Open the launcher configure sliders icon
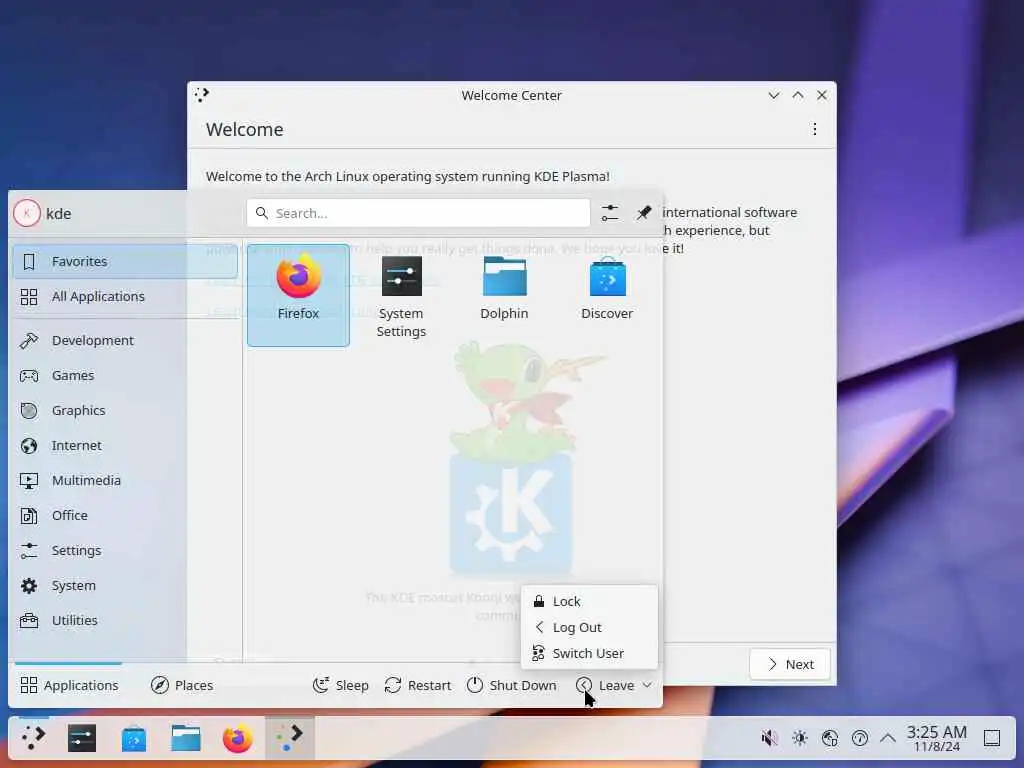The image size is (1024, 768). coord(610,213)
